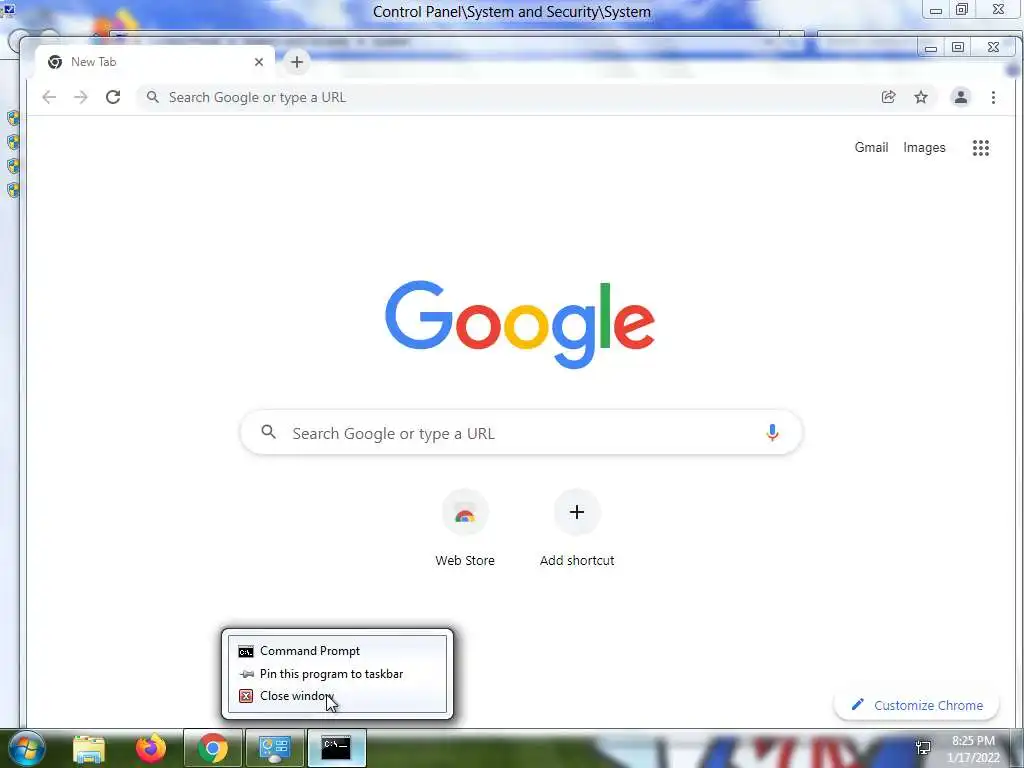Minimize the outer System window
The width and height of the screenshot is (1024, 768).
pyautogui.click(x=936, y=10)
